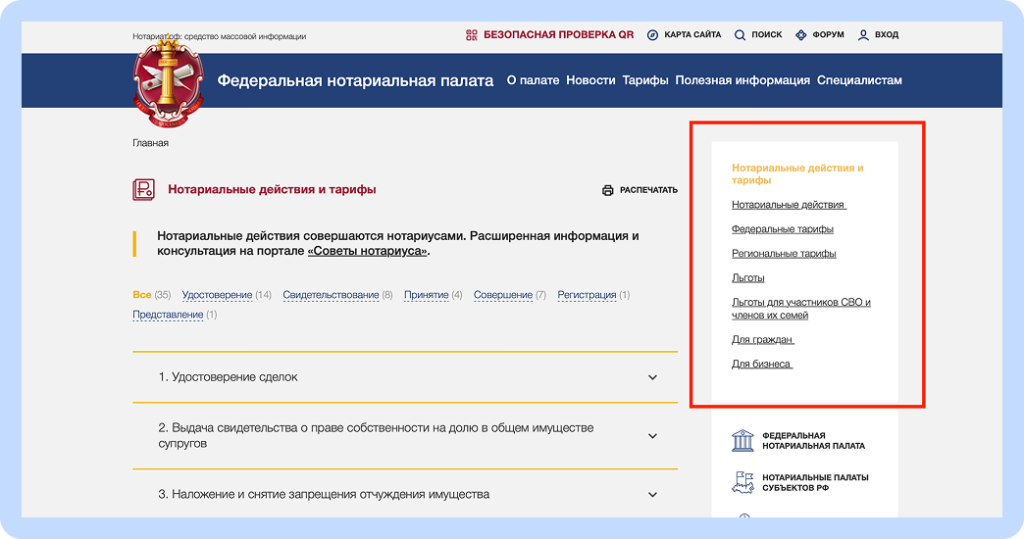Open sidebar link Льготы

coord(748,278)
